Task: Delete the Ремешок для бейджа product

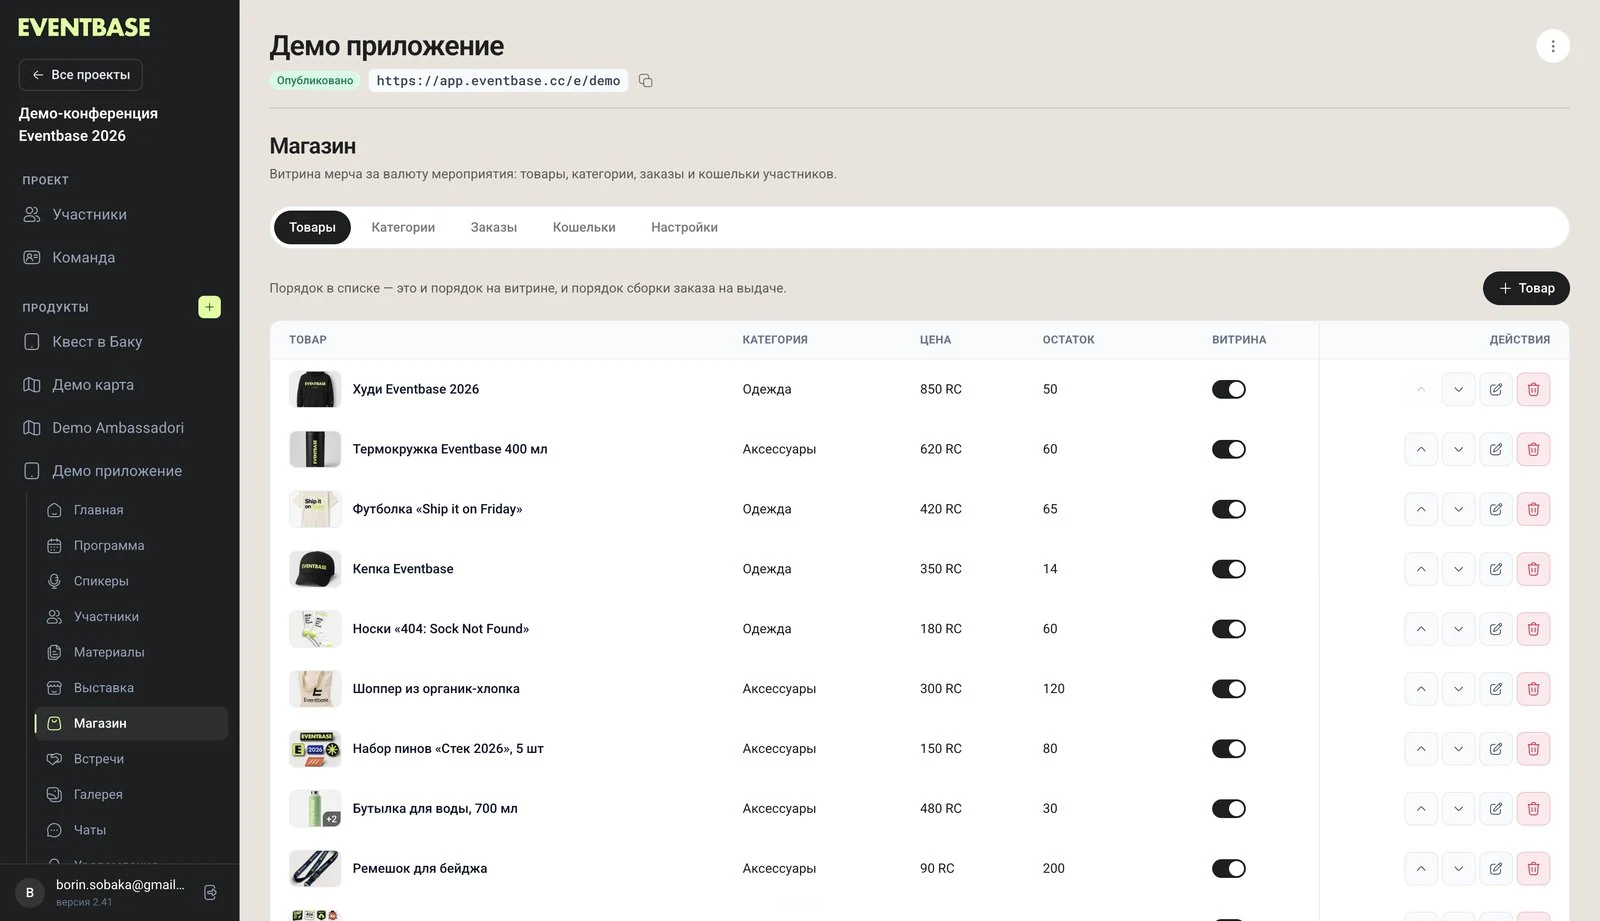Action: 1533,869
